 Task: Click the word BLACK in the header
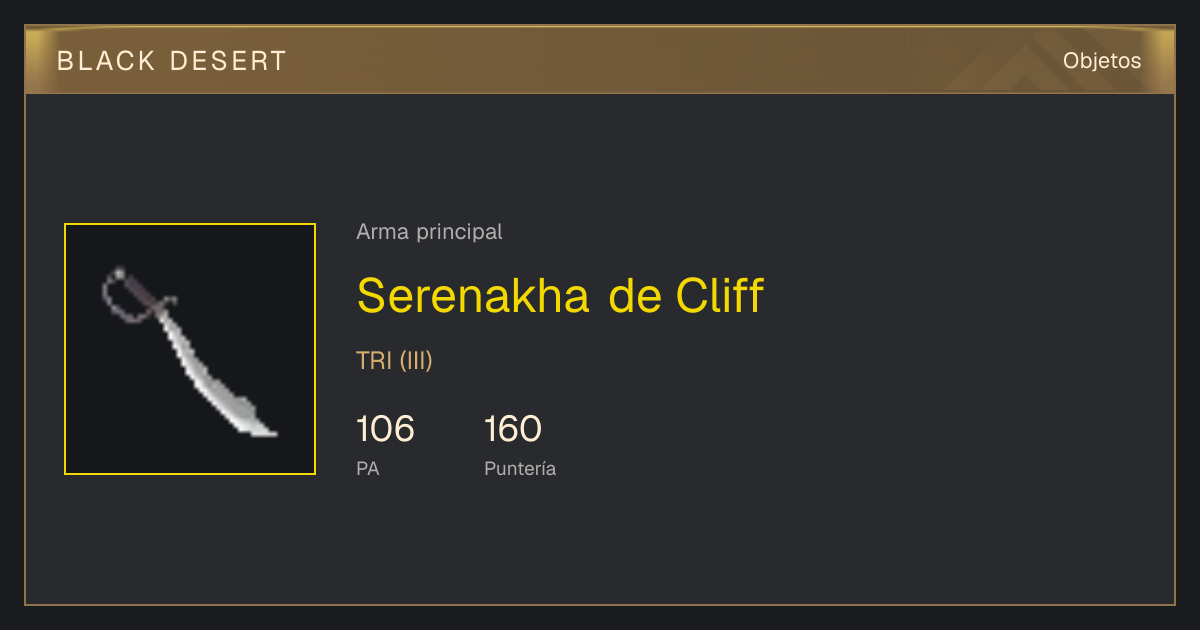pos(106,61)
